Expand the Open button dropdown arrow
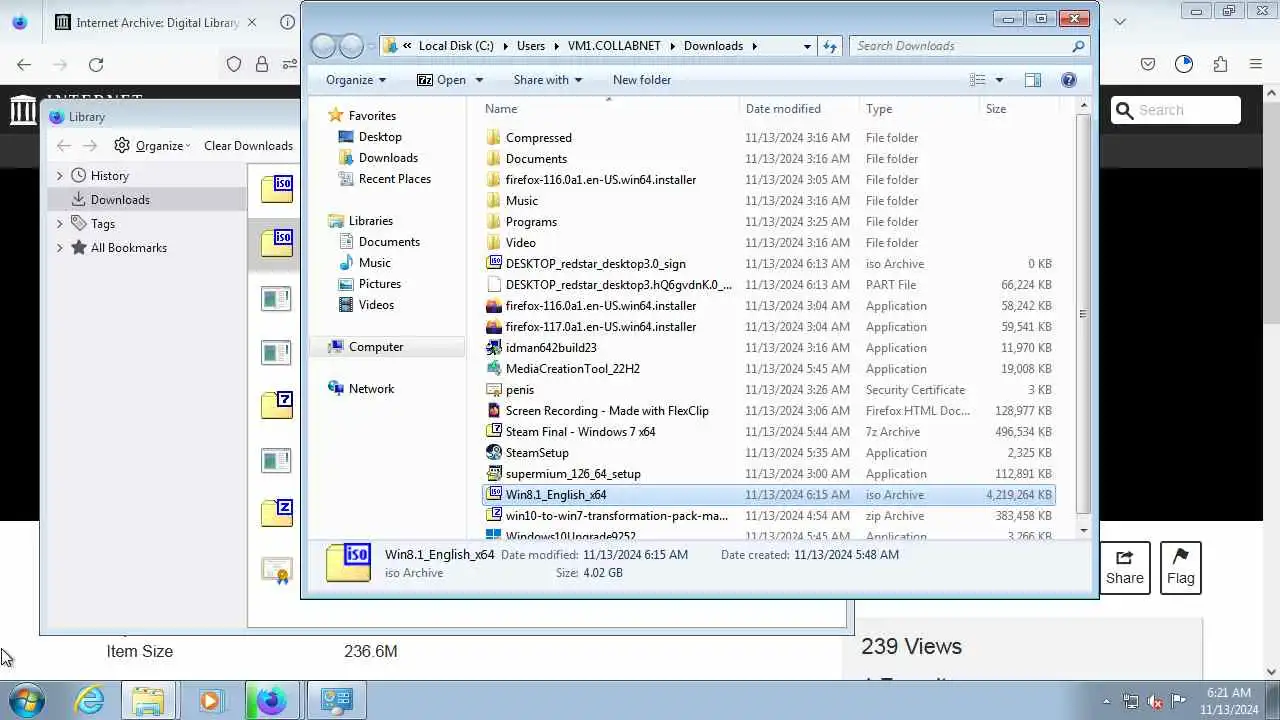Viewport: 1280px width, 720px height. (479, 80)
